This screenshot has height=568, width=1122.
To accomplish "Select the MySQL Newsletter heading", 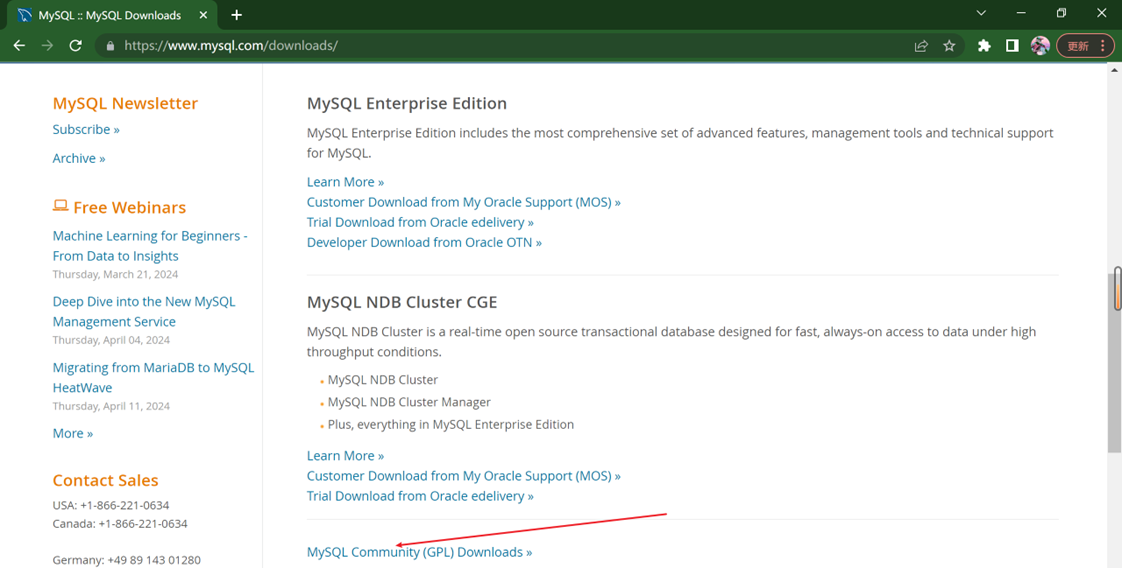I will 125,103.
